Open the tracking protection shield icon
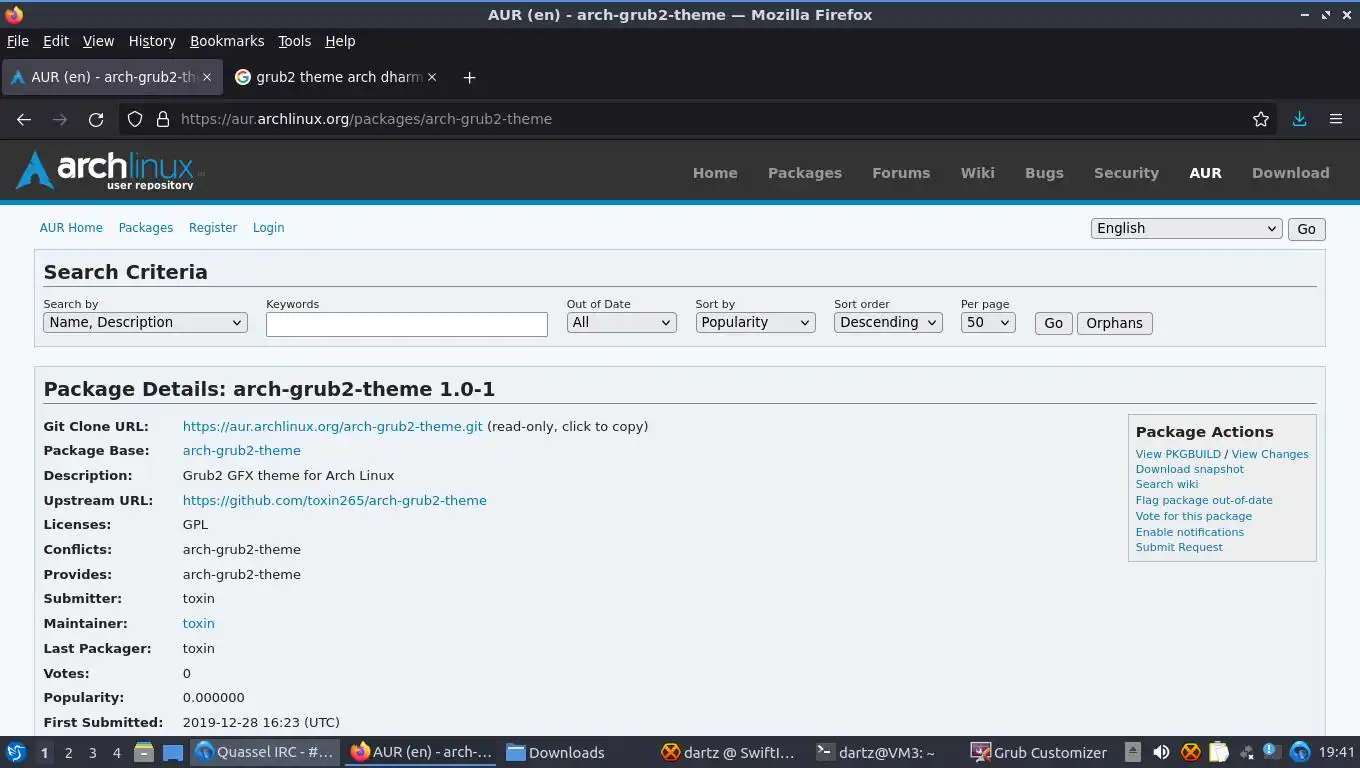This screenshot has width=1360, height=768. coord(135,119)
